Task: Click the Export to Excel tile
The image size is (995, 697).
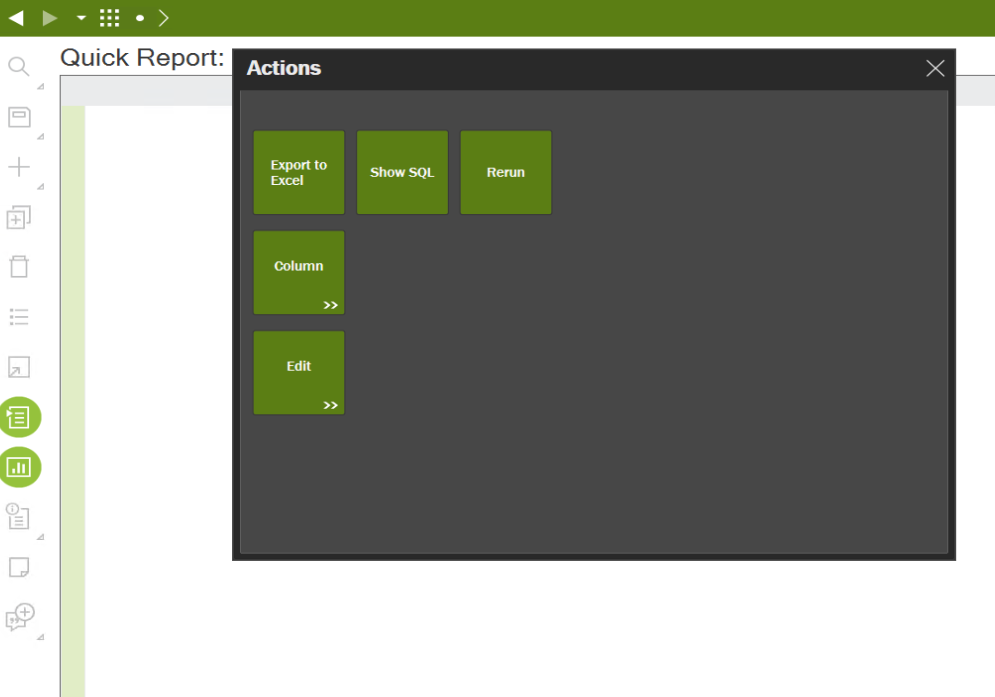Action: pos(299,173)
